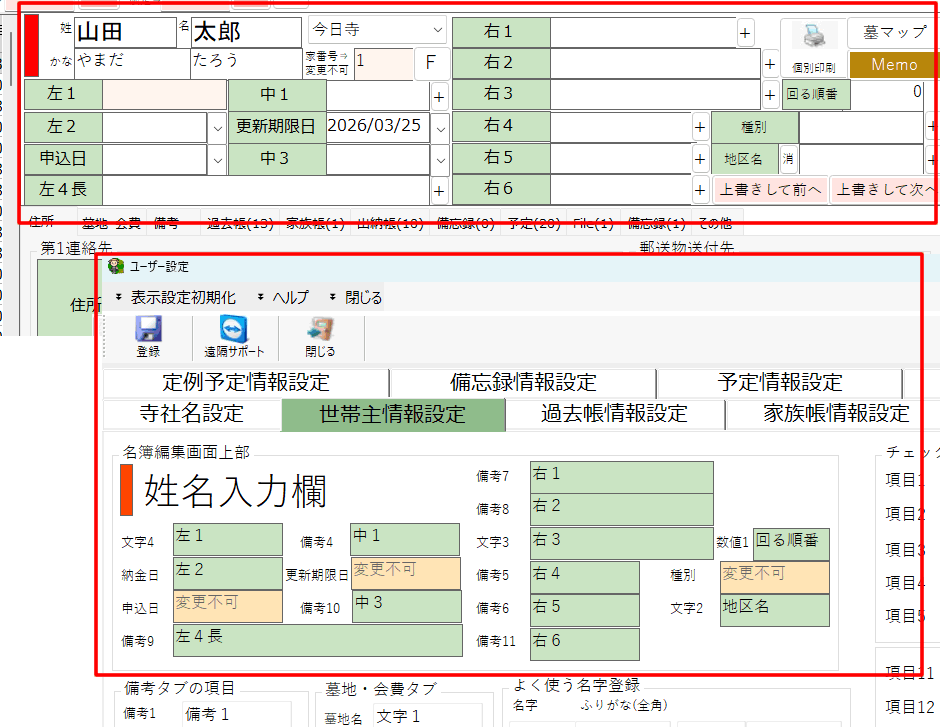Click the red color bar beside 姓名入力欄

[x=126, y=489]
